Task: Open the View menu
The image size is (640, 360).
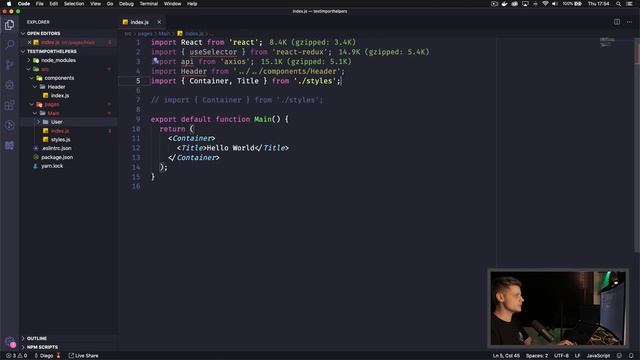Action: point(96,4)
